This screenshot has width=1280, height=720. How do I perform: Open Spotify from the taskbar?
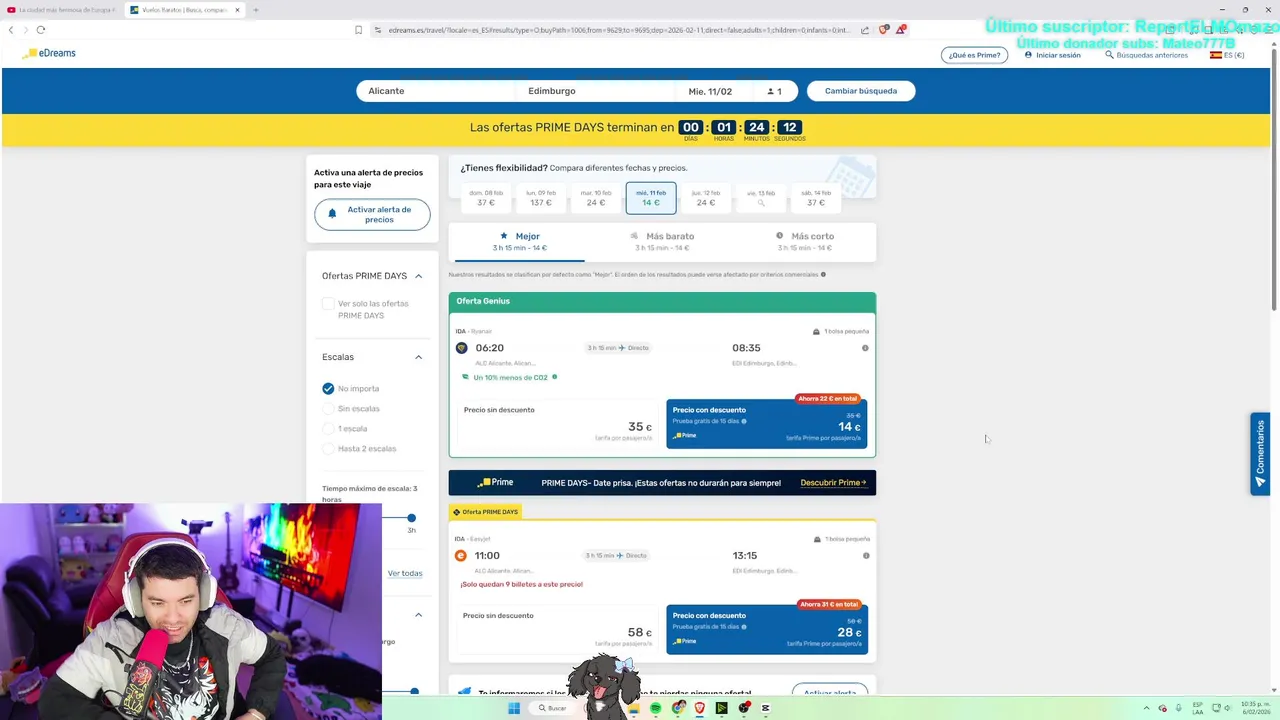click(656, 708)
